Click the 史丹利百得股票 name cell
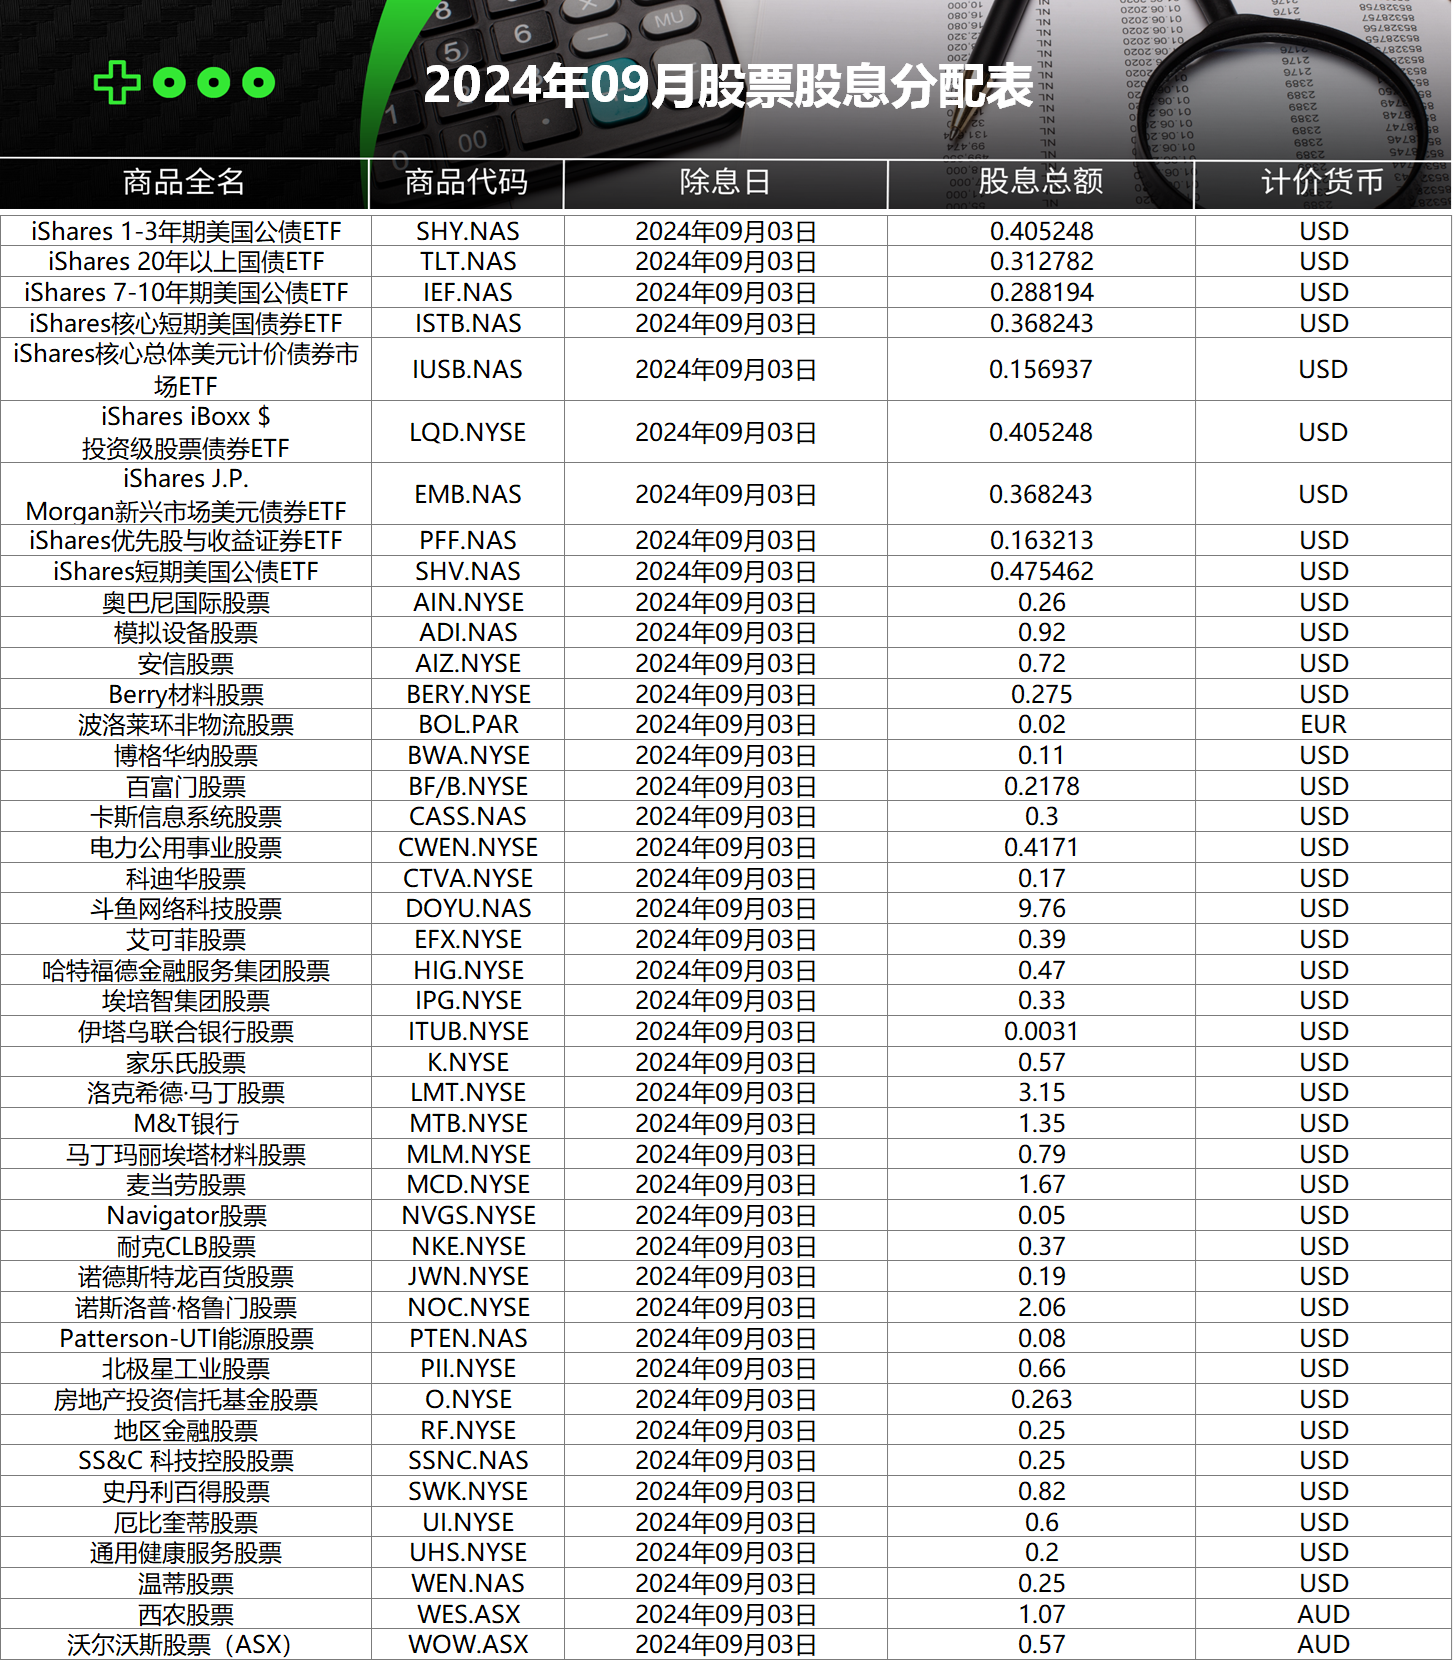The image size is (1453, 1661). click(x=186, y=1492)
